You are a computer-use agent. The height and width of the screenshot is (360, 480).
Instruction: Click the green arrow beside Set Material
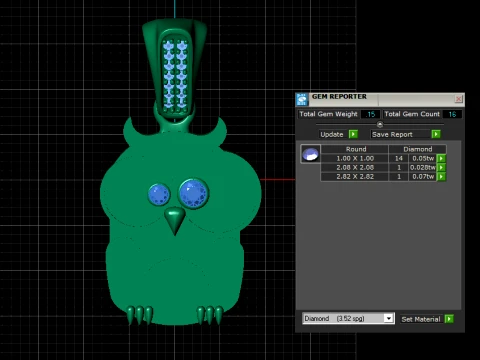[x=449, y=319]
